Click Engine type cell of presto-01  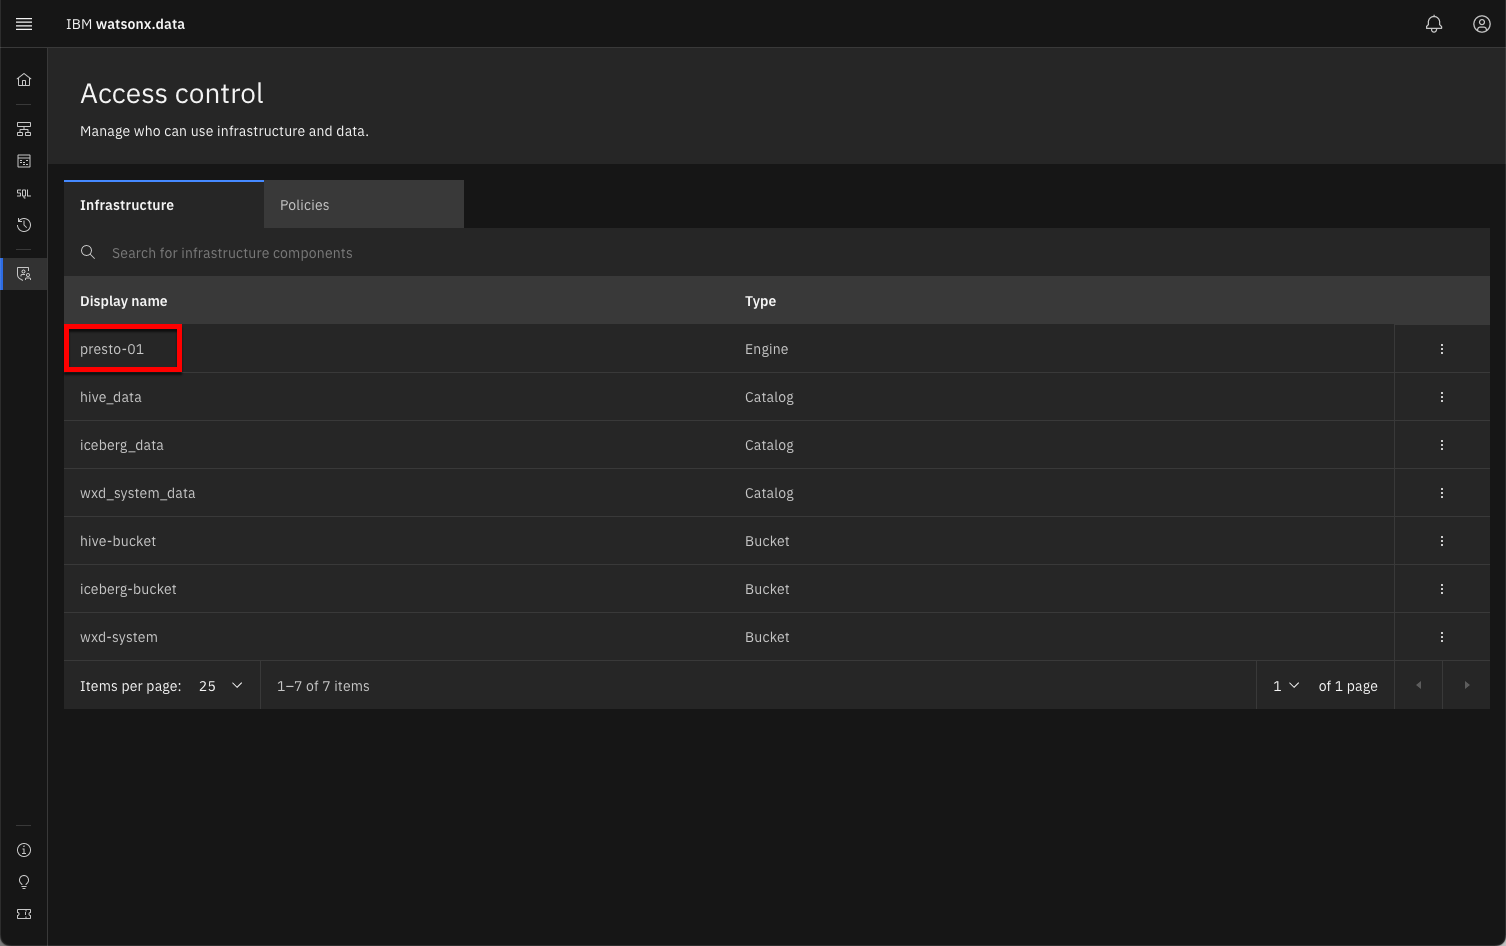pos(766,349)
